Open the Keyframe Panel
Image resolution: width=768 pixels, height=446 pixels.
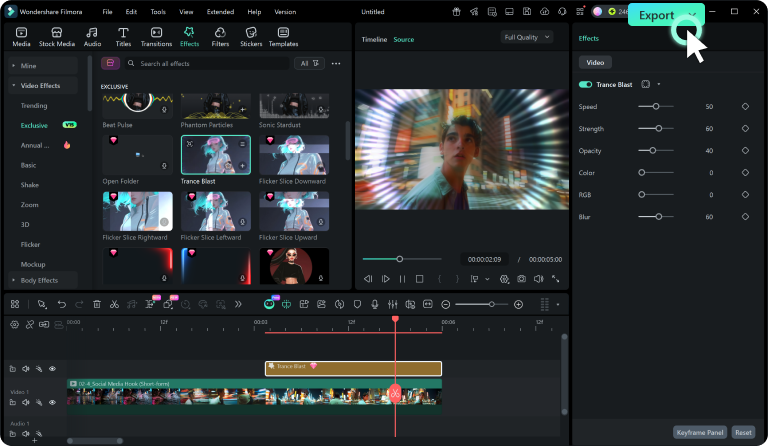(x=699, y=432)
